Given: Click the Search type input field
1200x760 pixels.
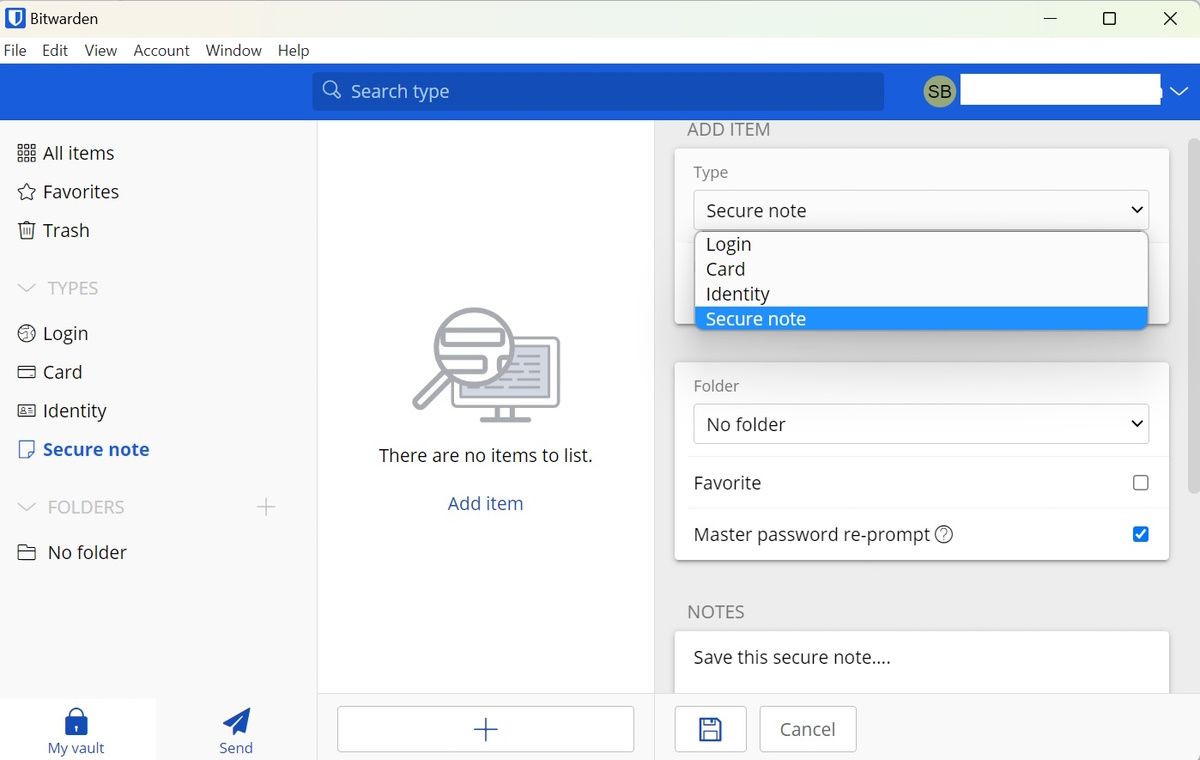Looking at the screenshot, I should click(598, 91).
